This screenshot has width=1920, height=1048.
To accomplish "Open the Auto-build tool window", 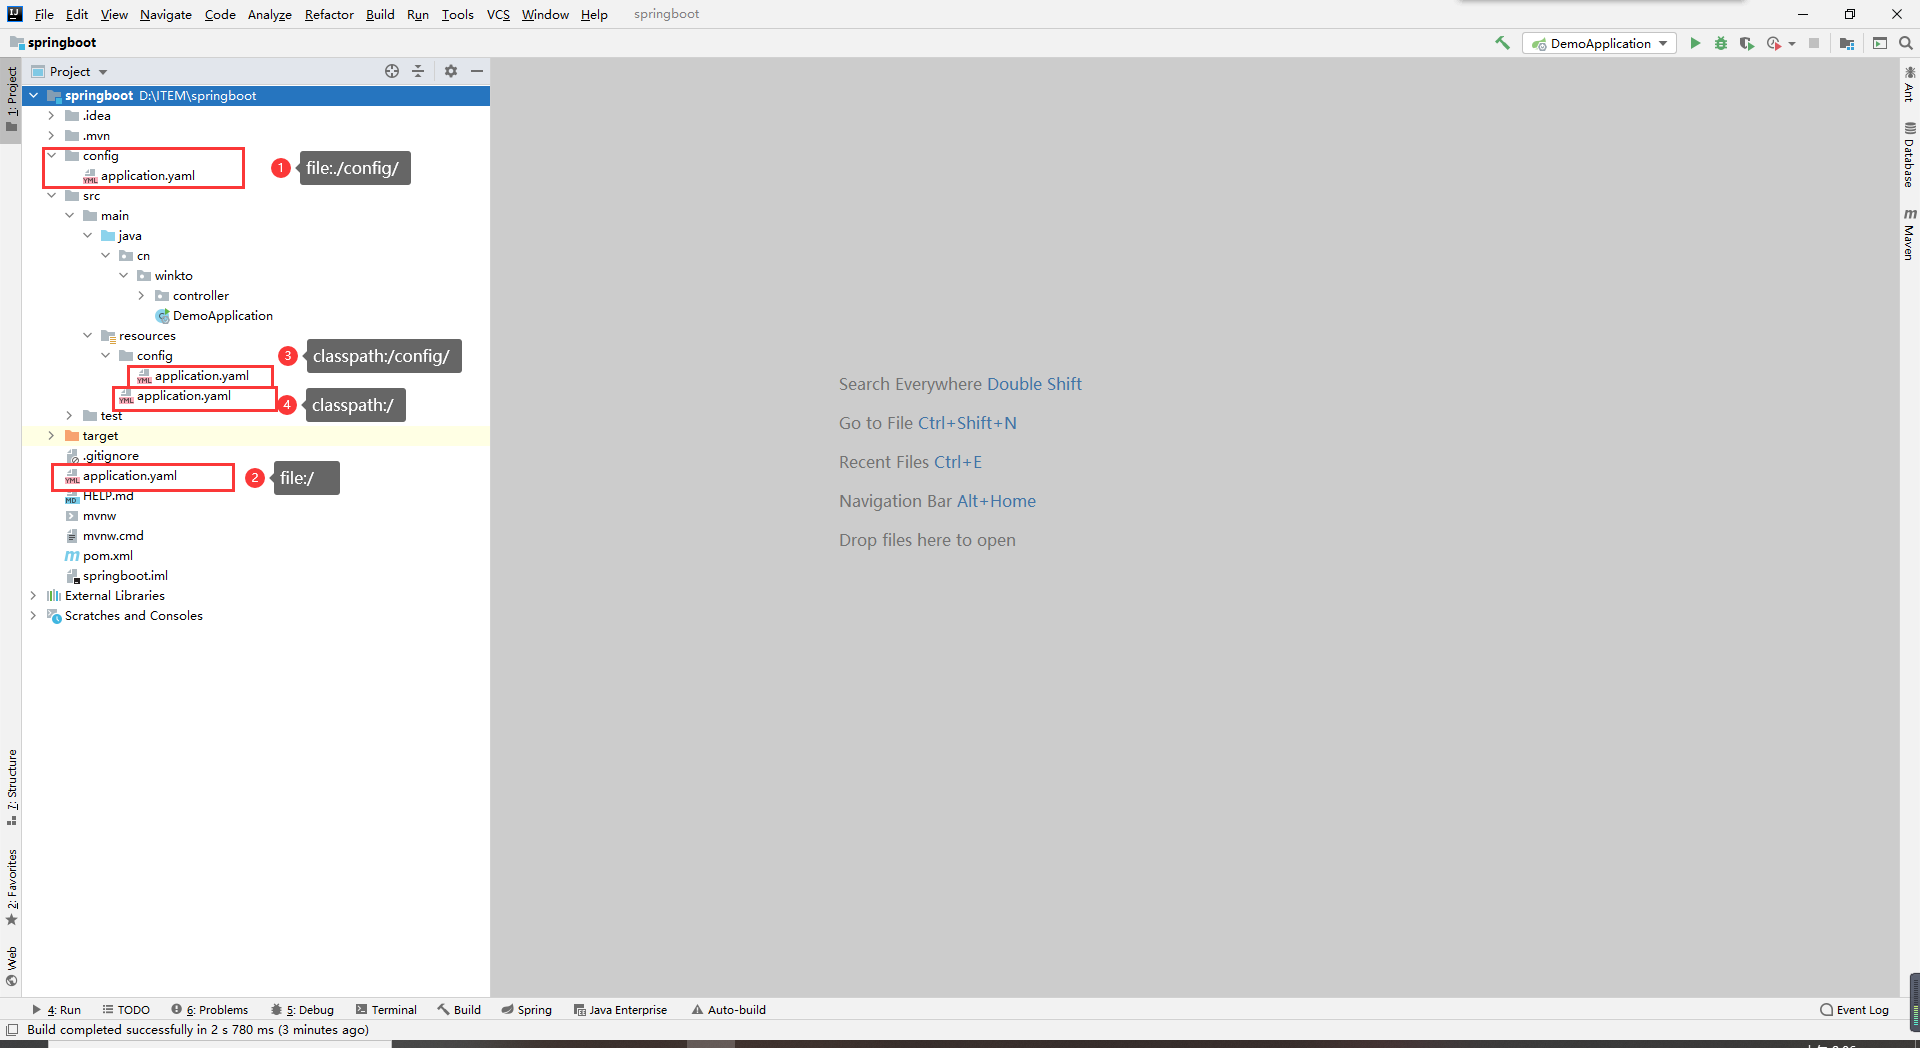I will (729, 1010).
